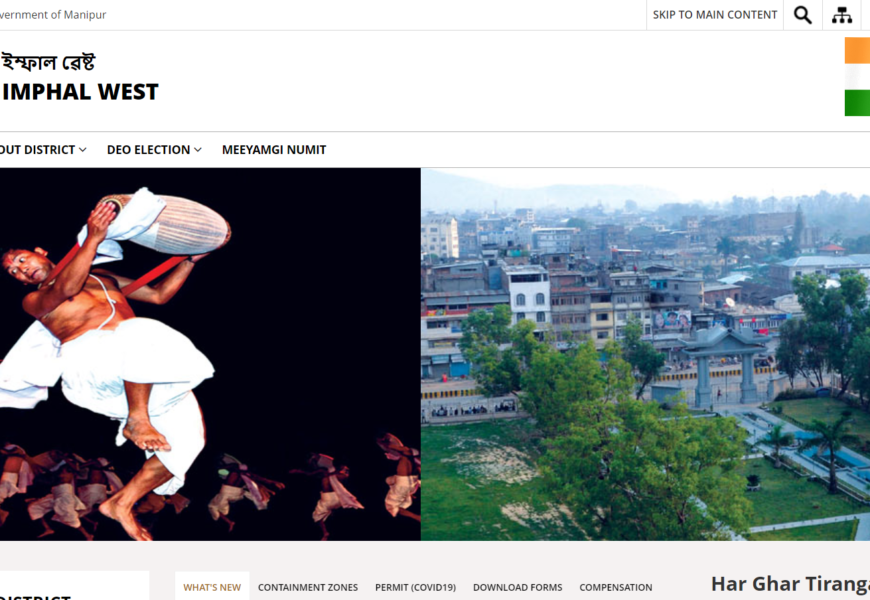
Task: Open the sitemap icon in header
Action: [842, 15]
